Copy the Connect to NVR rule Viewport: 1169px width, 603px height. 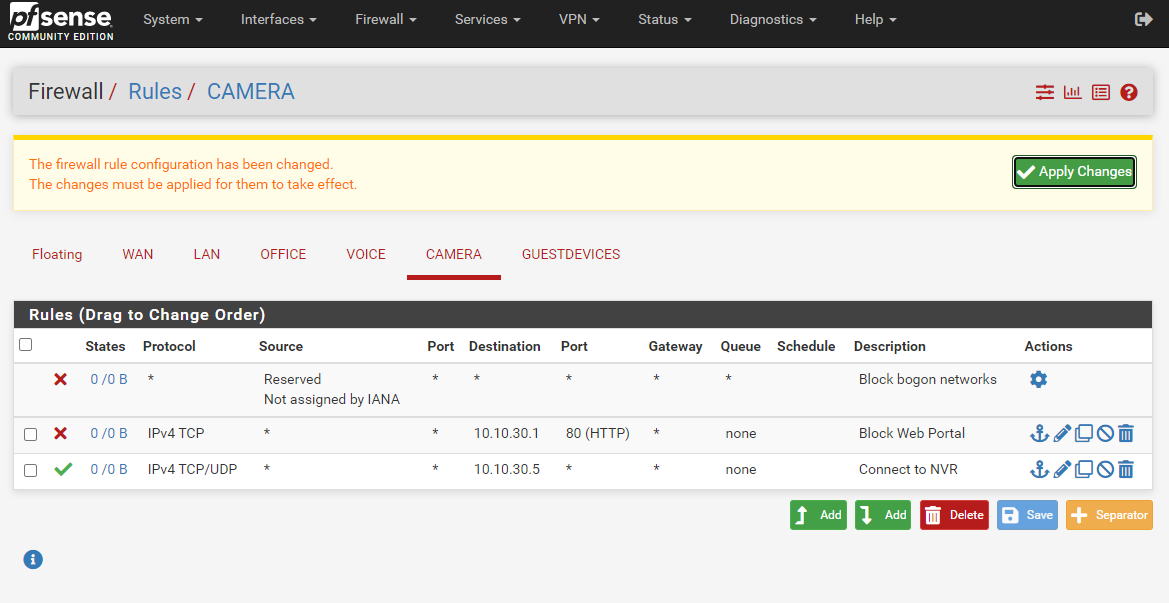1084,470
